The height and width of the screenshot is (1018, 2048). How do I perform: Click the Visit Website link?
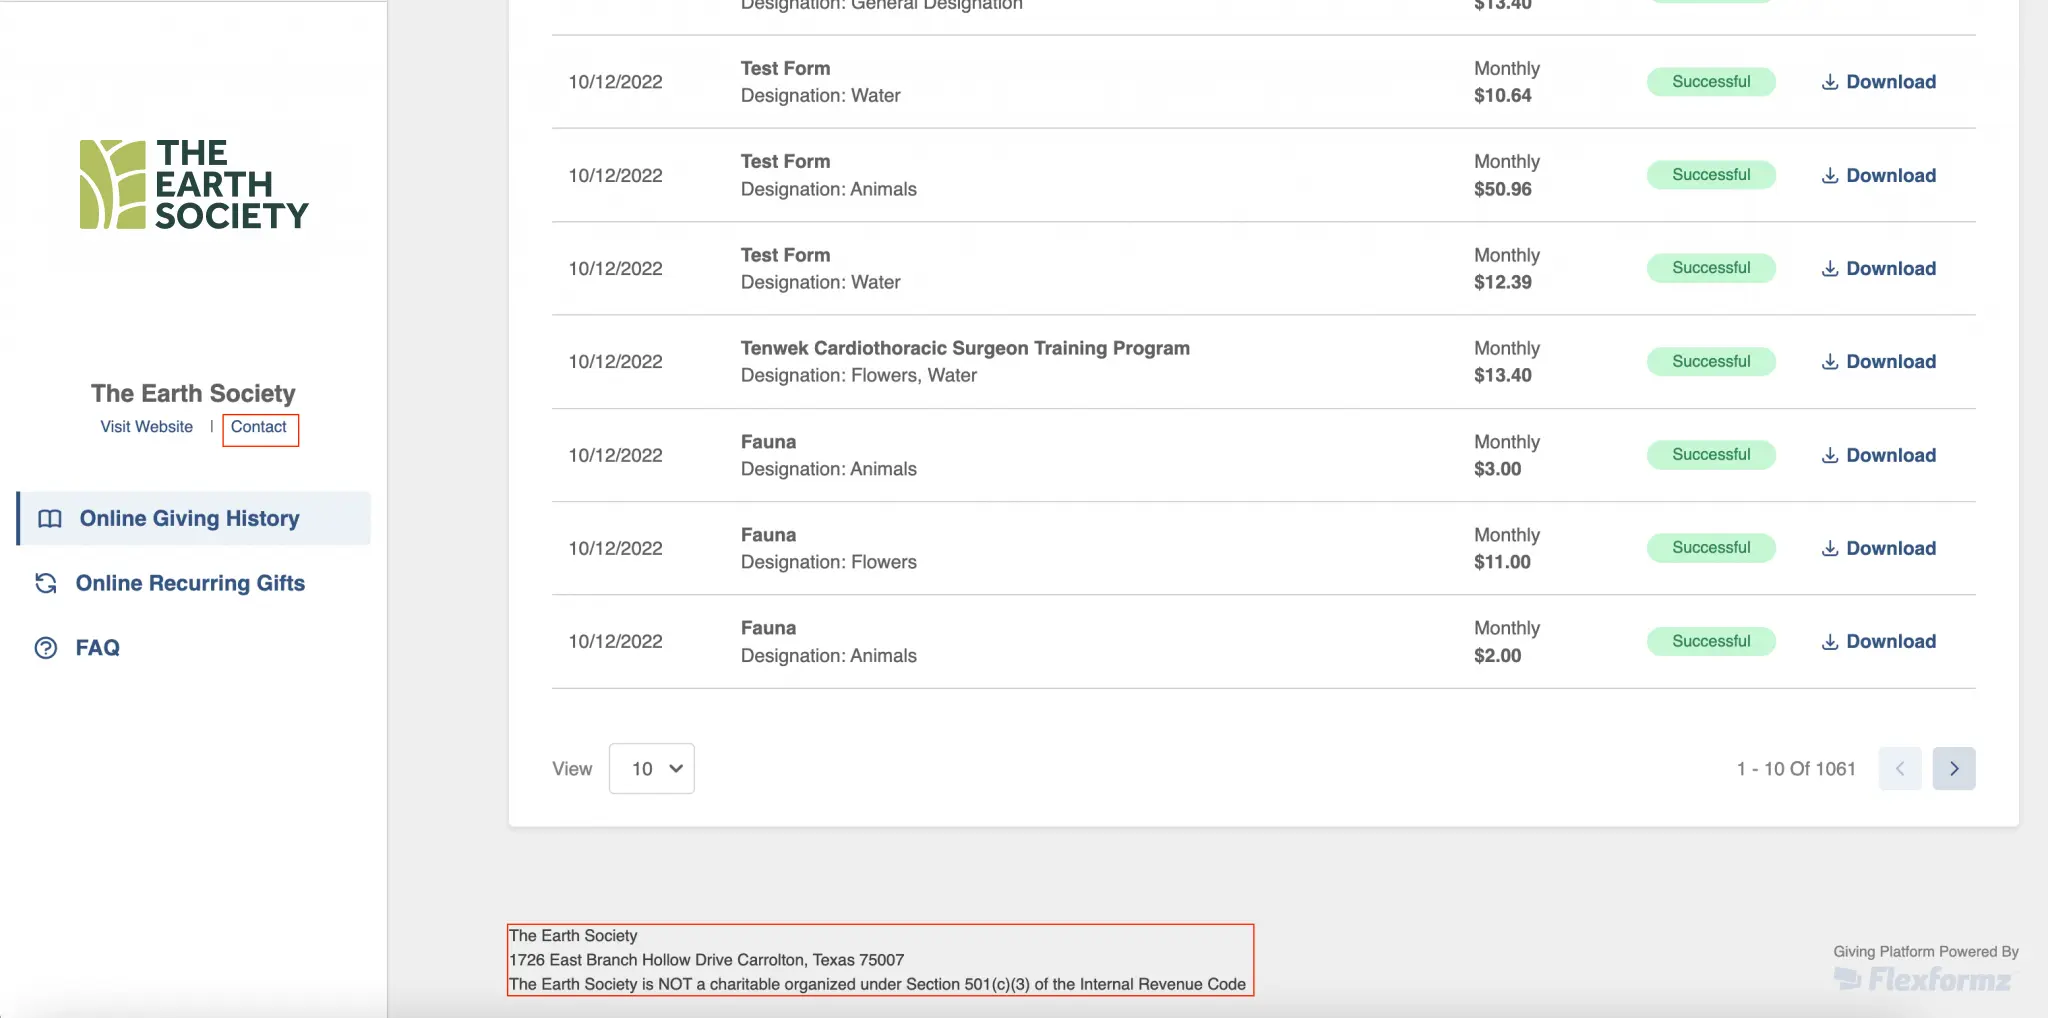147,427
